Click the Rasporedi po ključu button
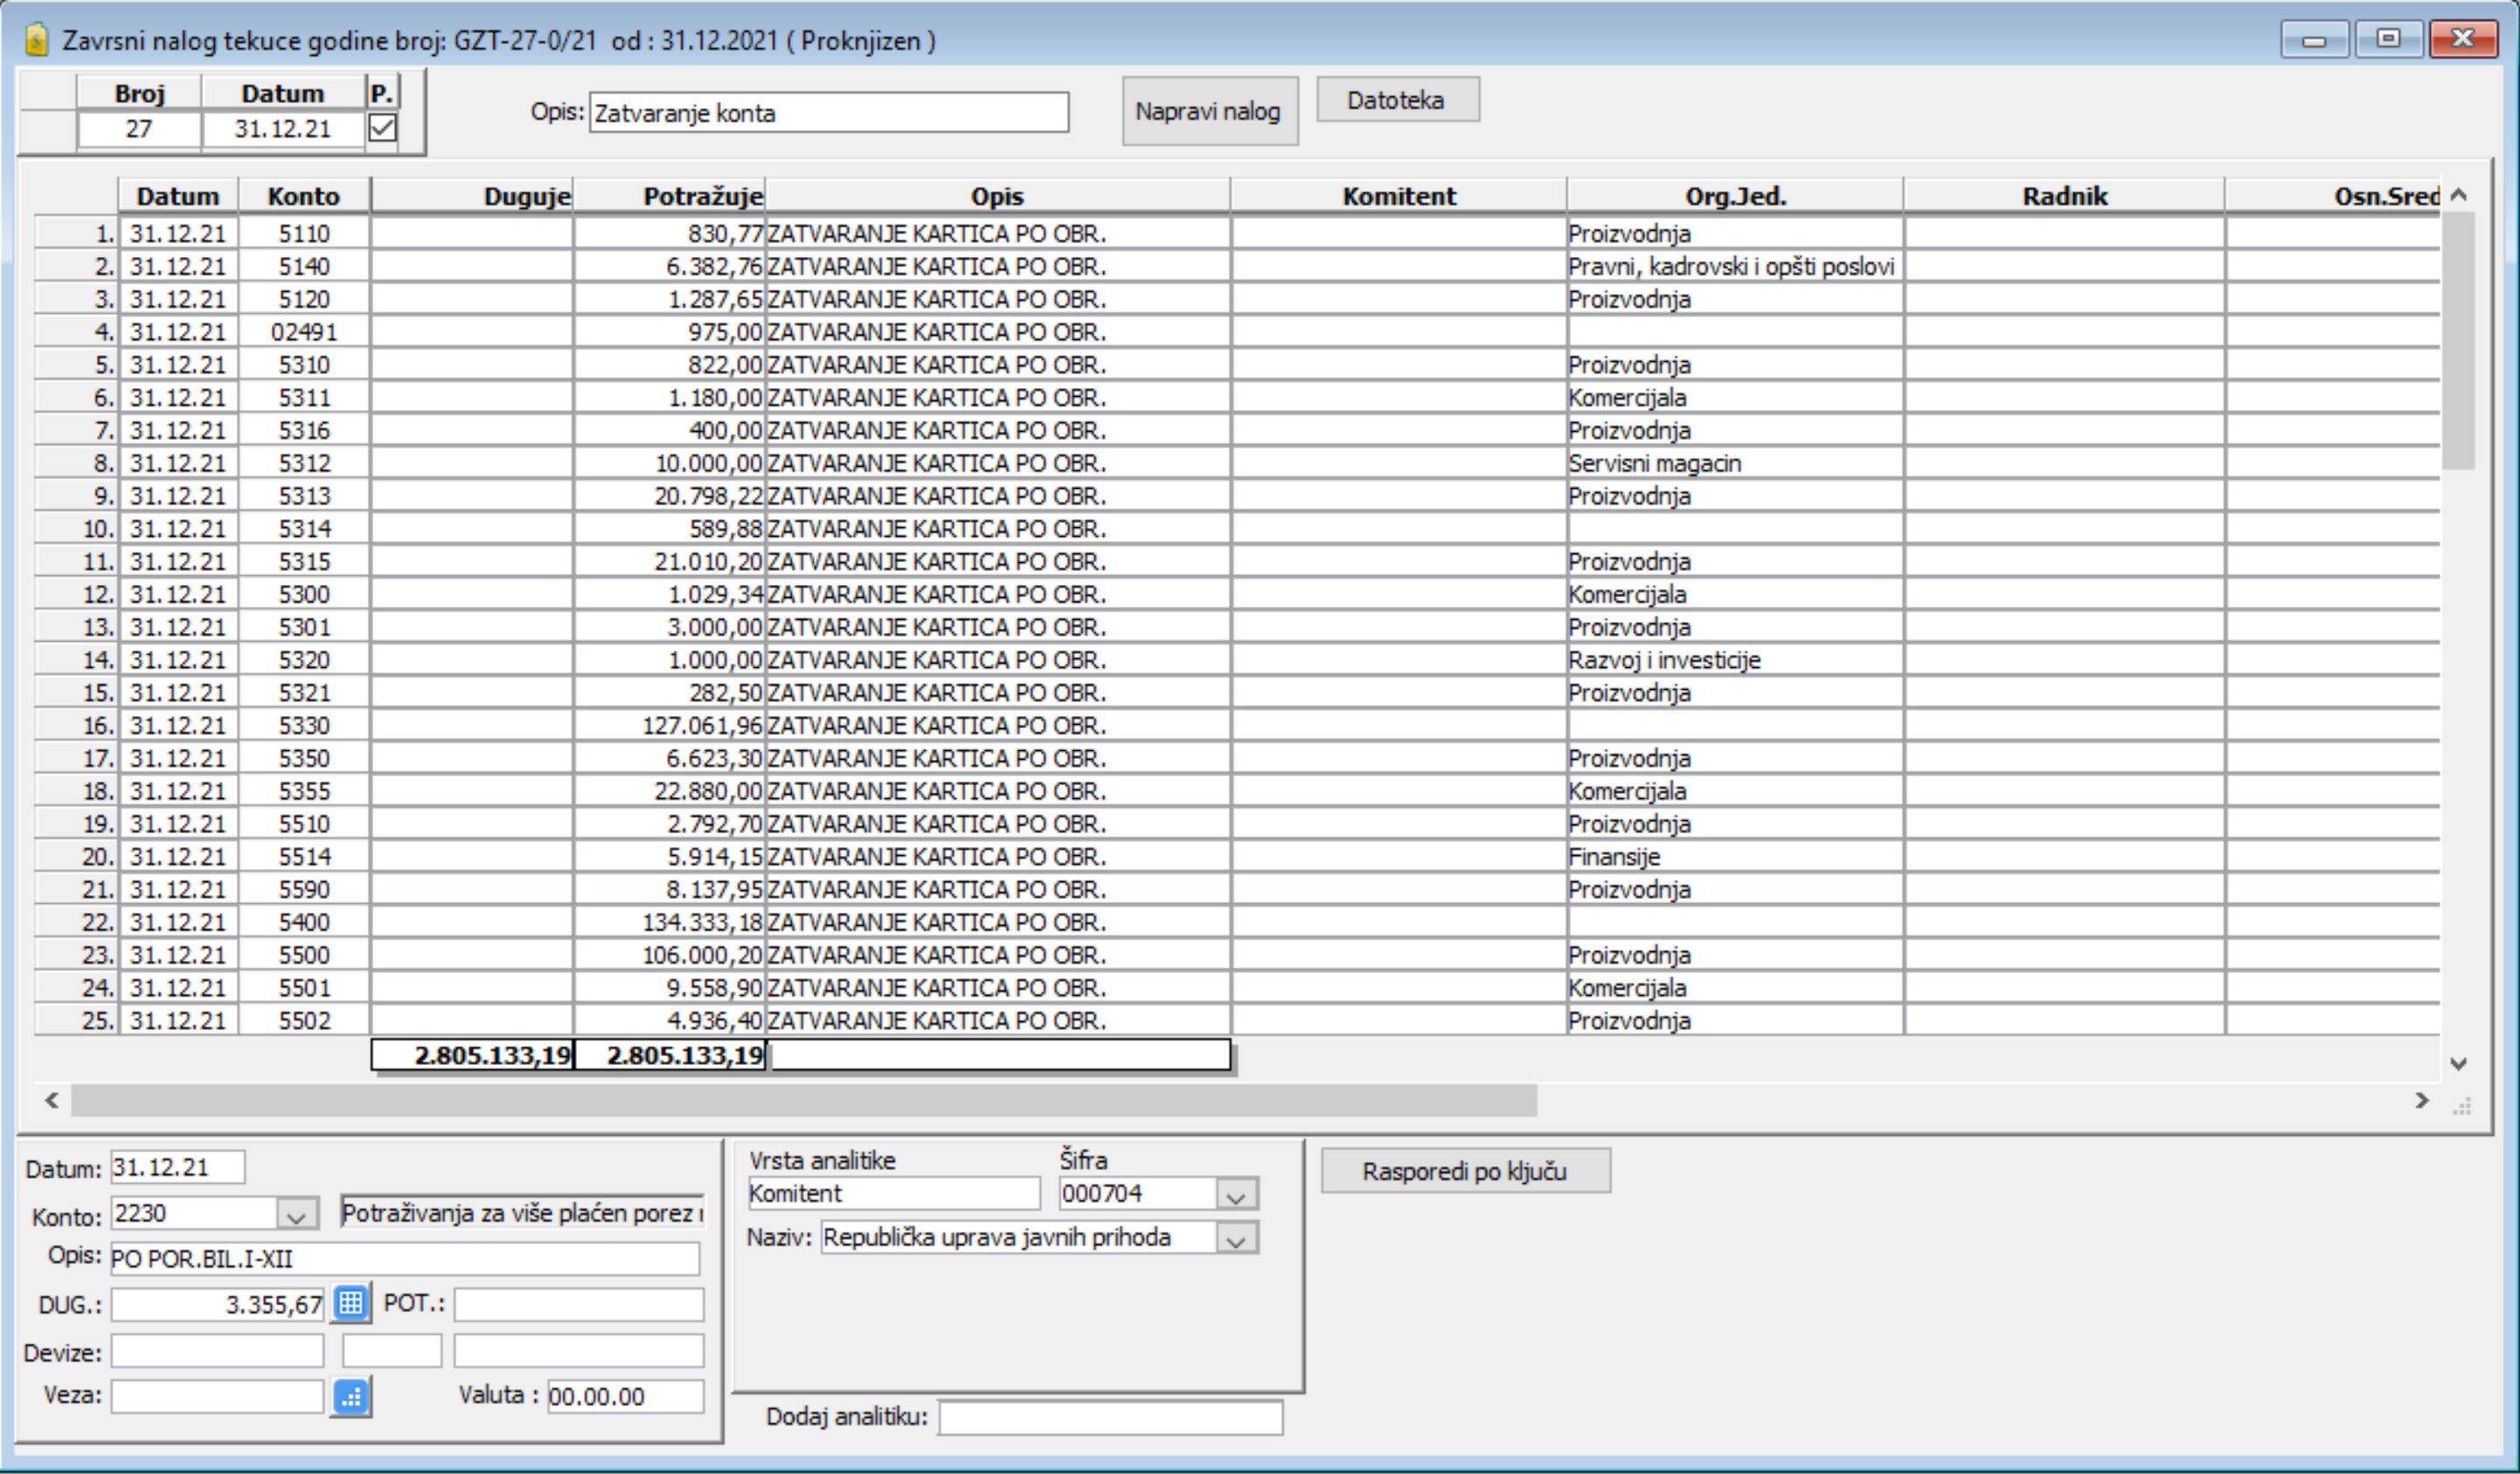 click(x=1465, y=1171)
